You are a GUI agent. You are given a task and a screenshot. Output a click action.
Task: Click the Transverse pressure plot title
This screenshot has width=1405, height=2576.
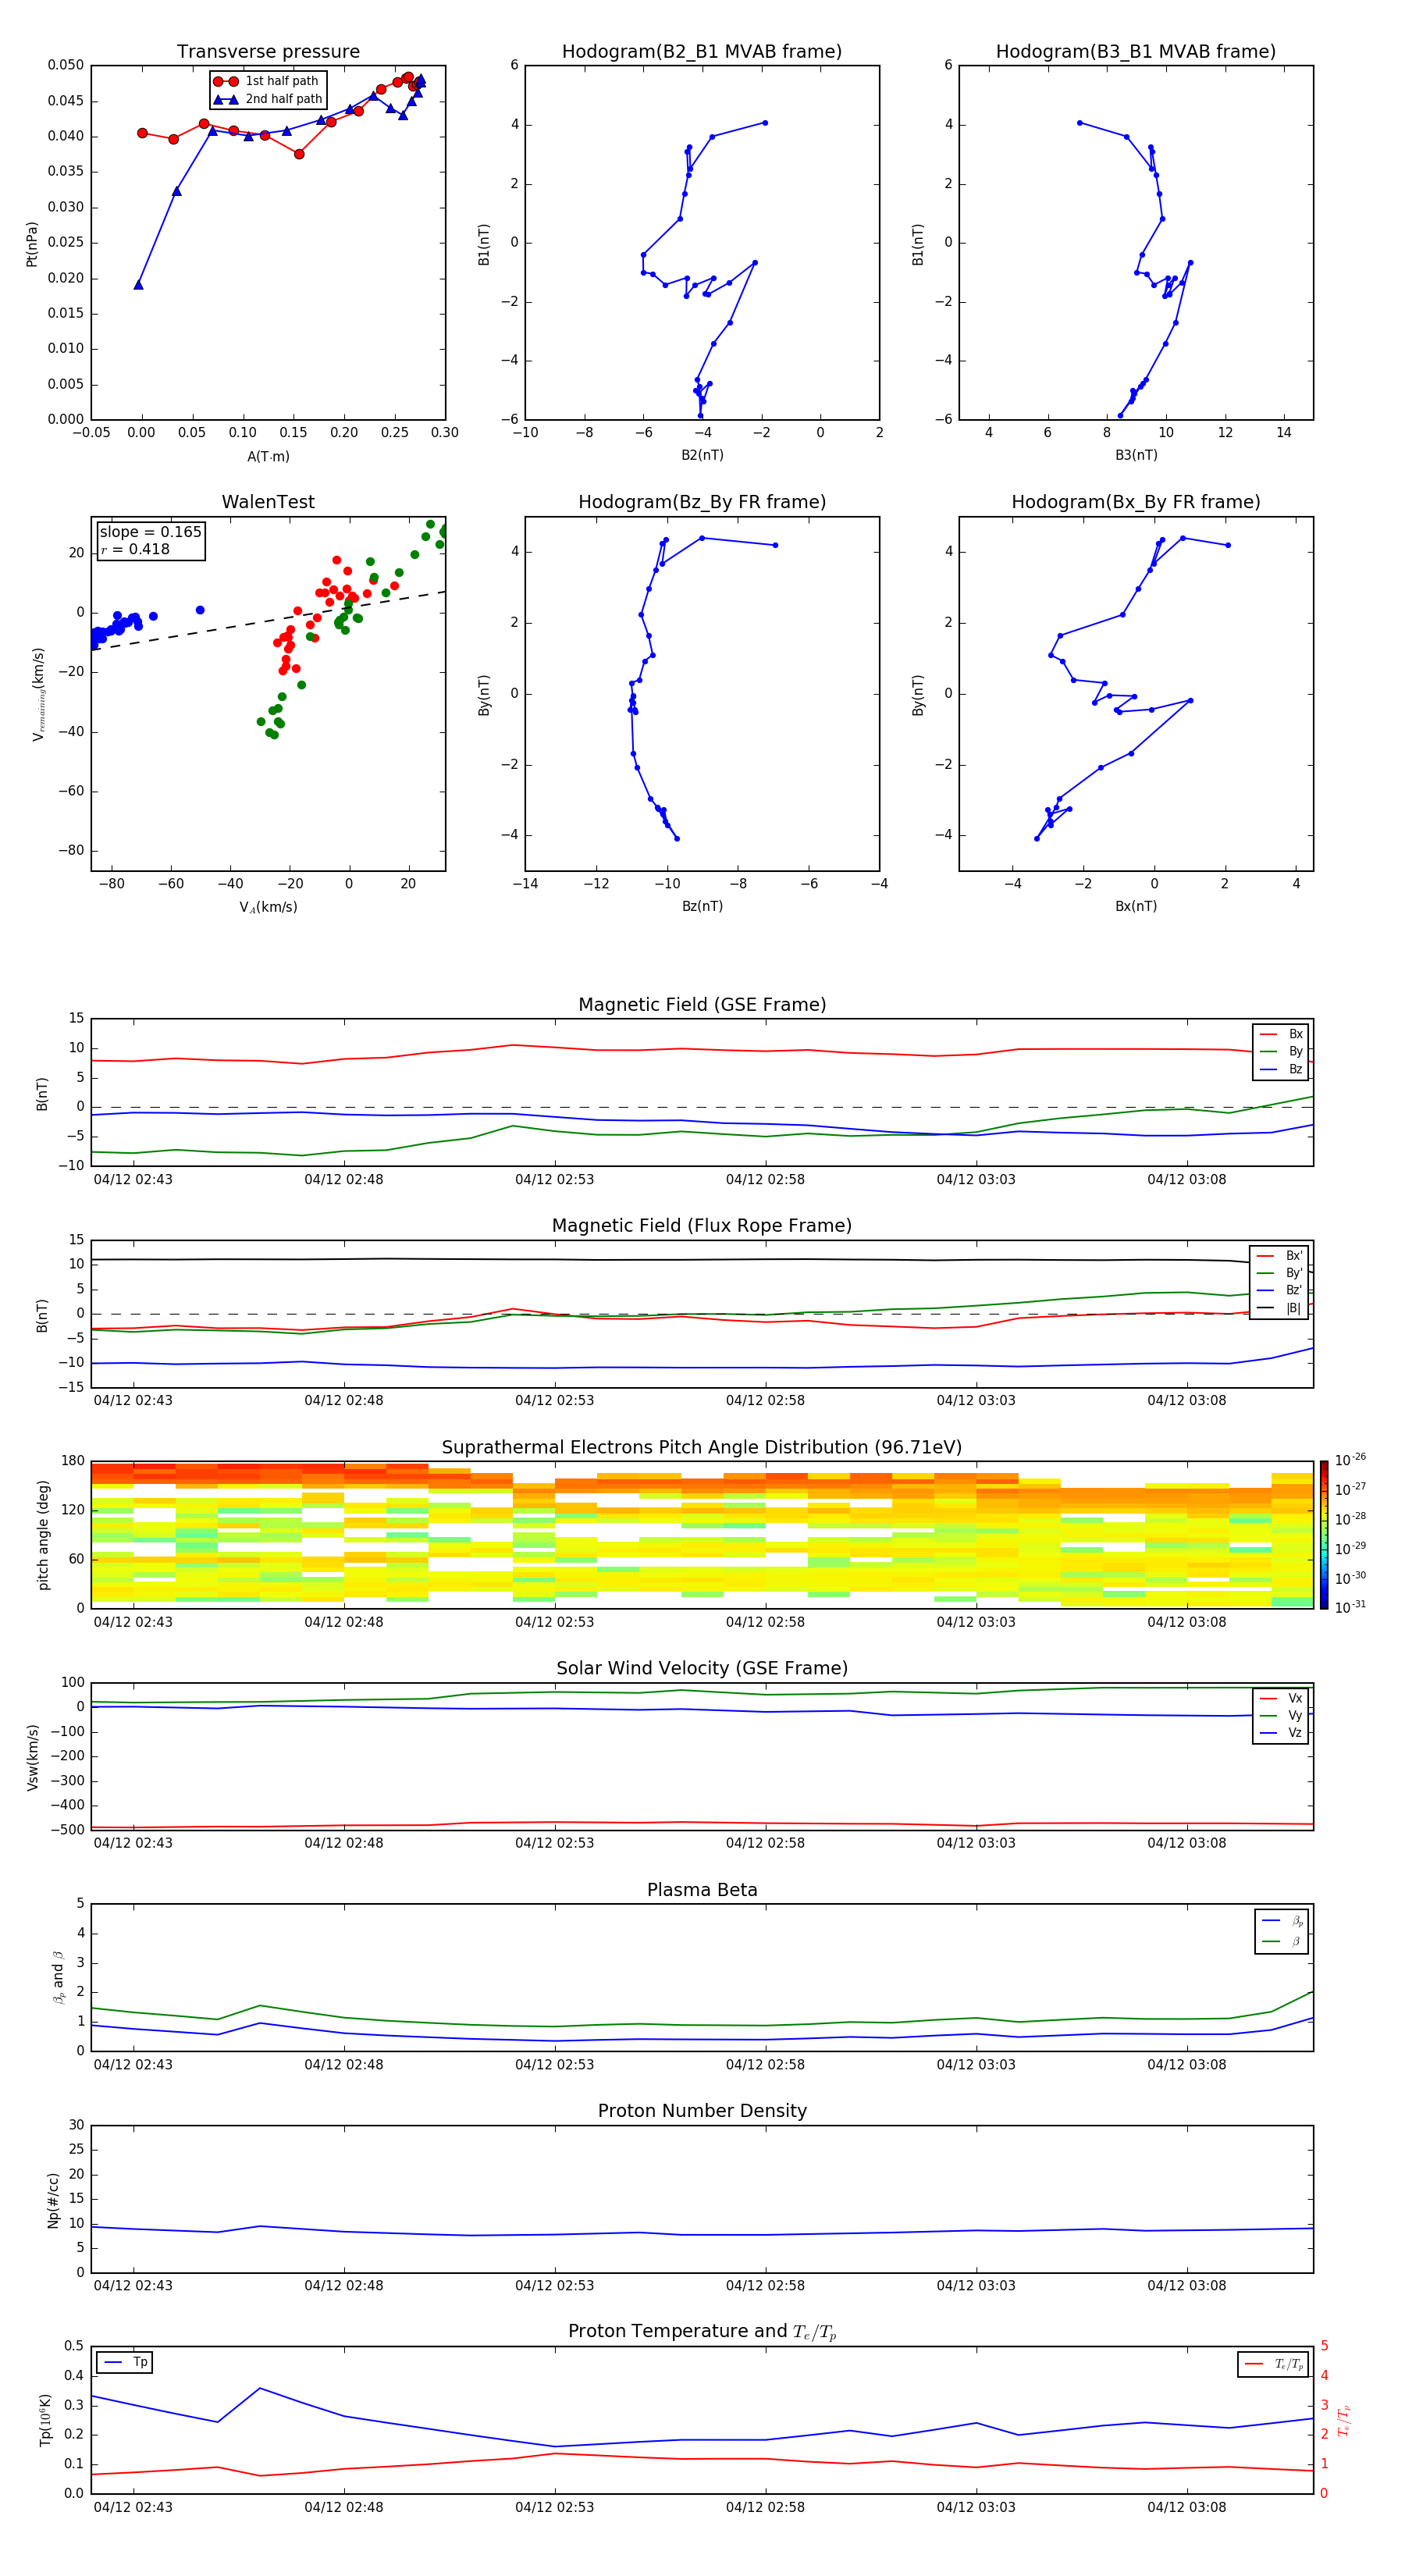pos(268,52)
